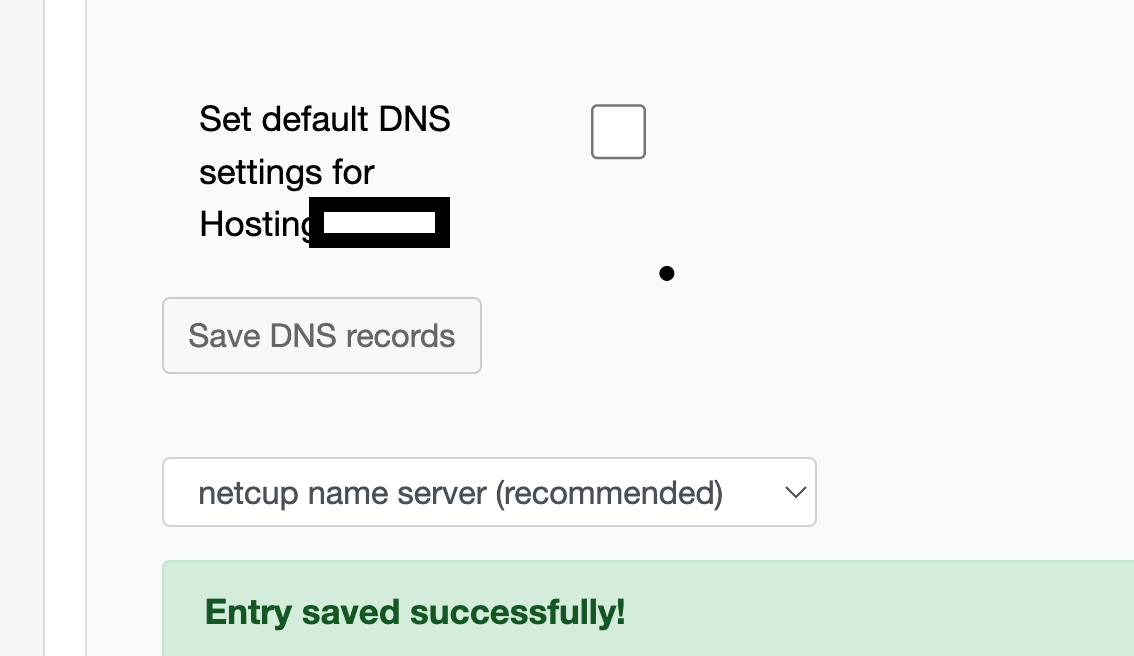Click the redacted black box after Hosting

click(380, 222)
